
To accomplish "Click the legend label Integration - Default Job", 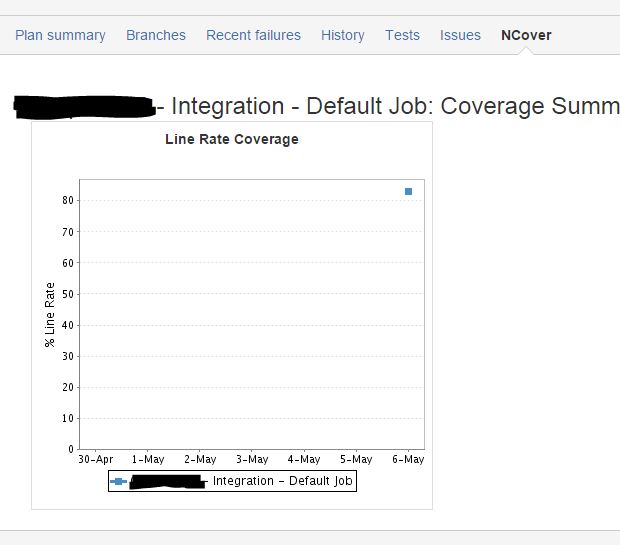I will (x=283, y=481).
